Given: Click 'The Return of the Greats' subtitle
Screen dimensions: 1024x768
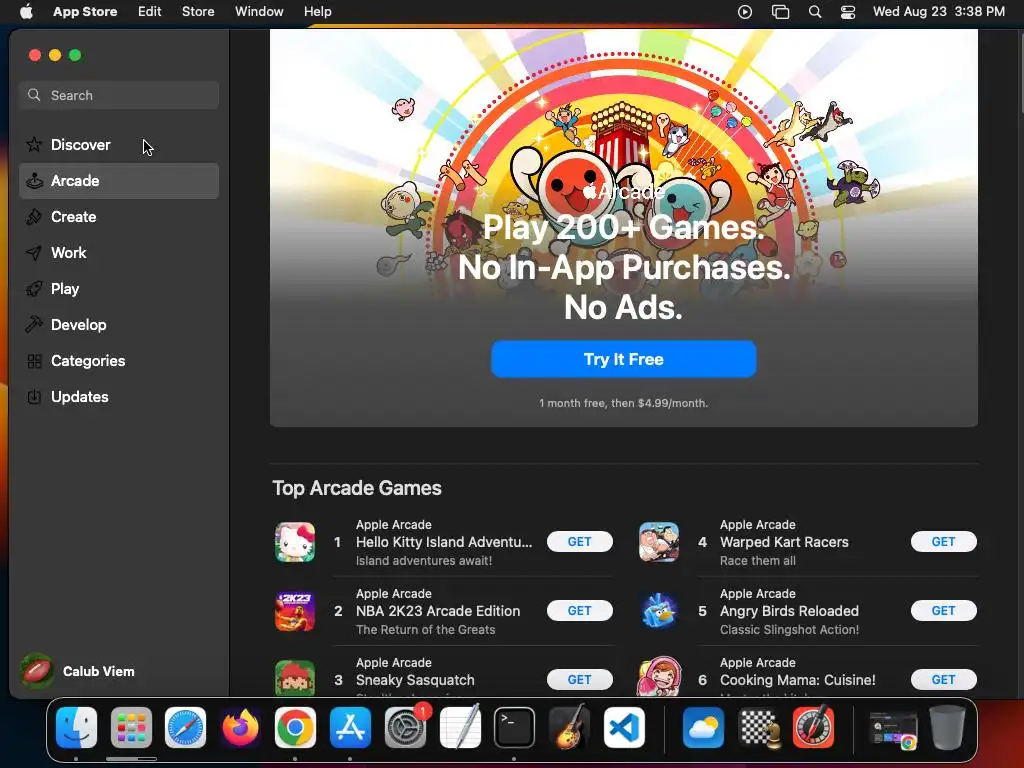Looking at the screenshot, I should coord(426,630).
